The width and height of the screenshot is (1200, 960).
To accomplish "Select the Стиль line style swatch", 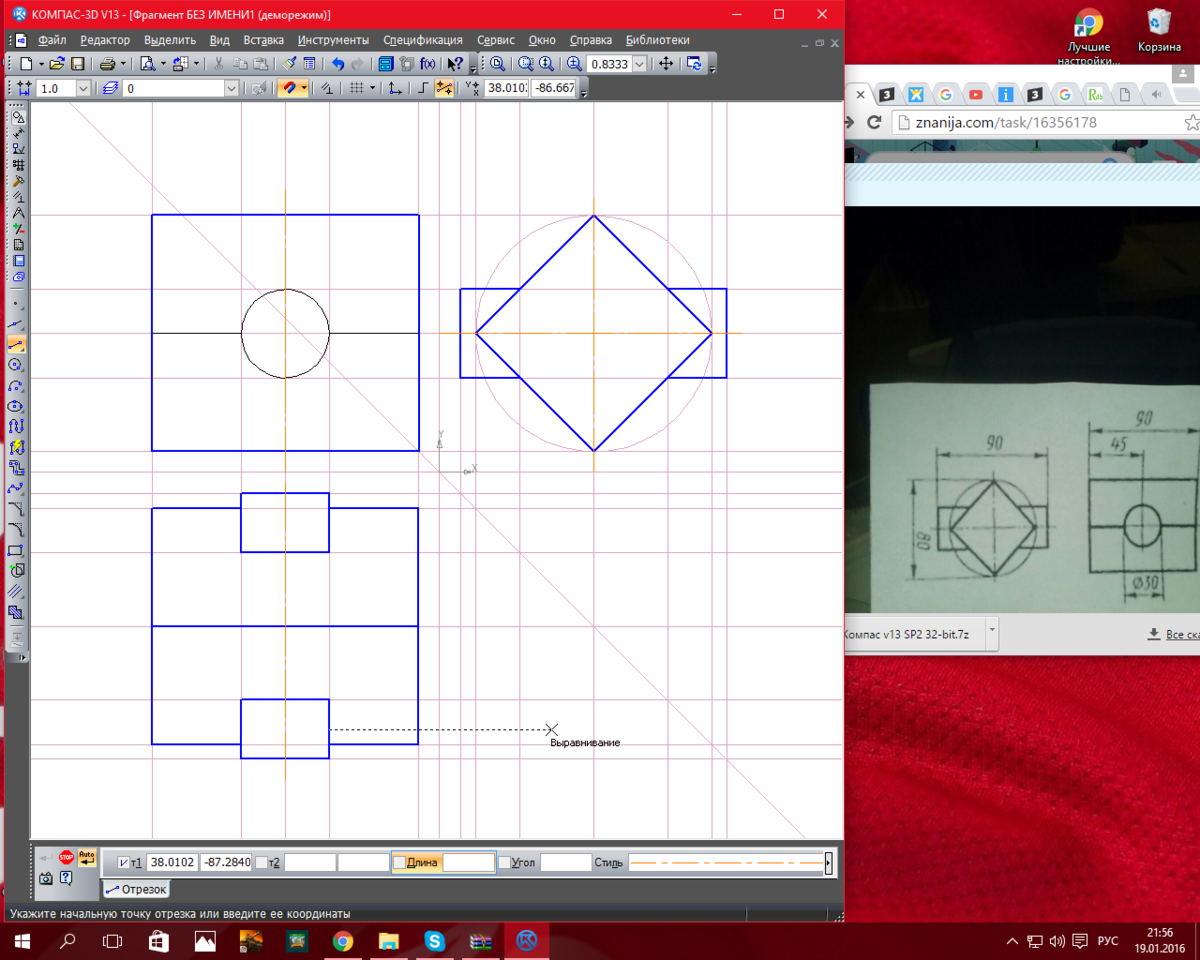I will click(x=725, y=862).
